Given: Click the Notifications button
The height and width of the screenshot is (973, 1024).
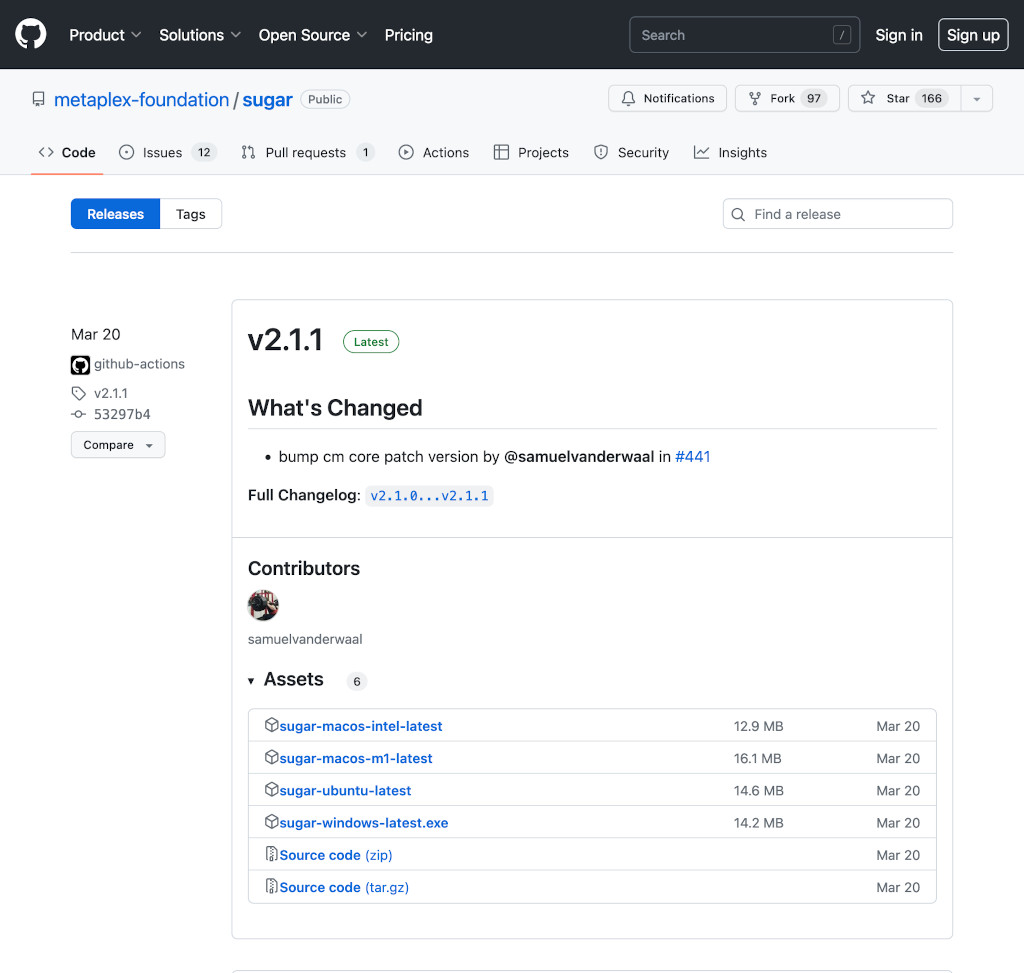Looking at the screenshot, I should pos(667,99).
